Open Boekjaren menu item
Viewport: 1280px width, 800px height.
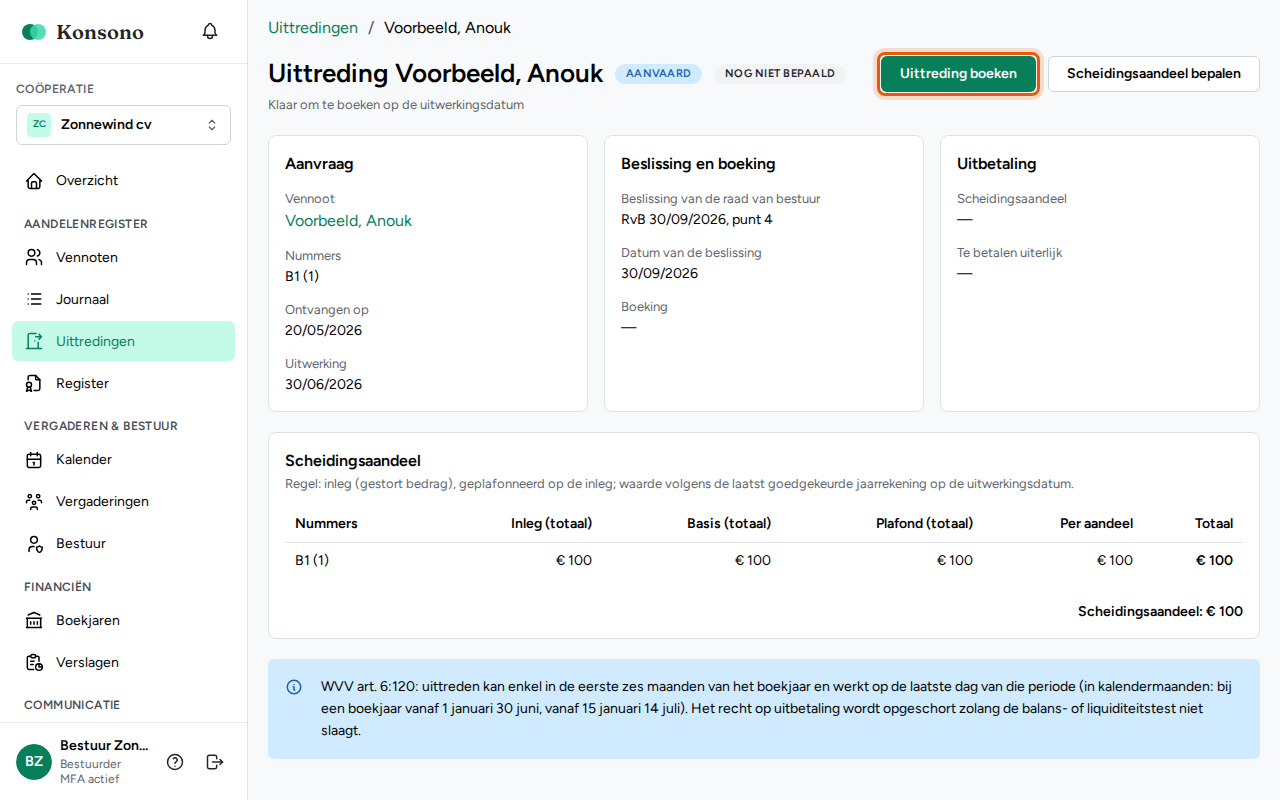coord(123,621)
